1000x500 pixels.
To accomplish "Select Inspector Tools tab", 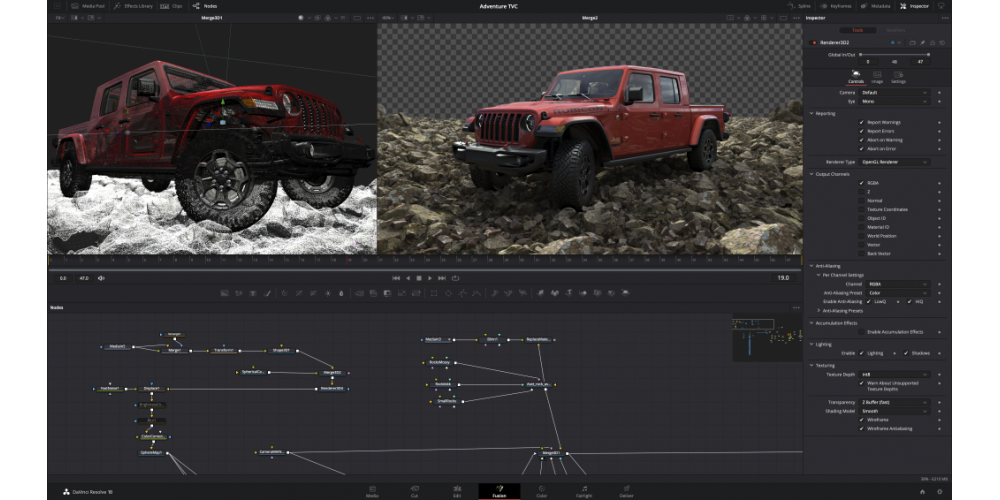I will click(858, 30).
